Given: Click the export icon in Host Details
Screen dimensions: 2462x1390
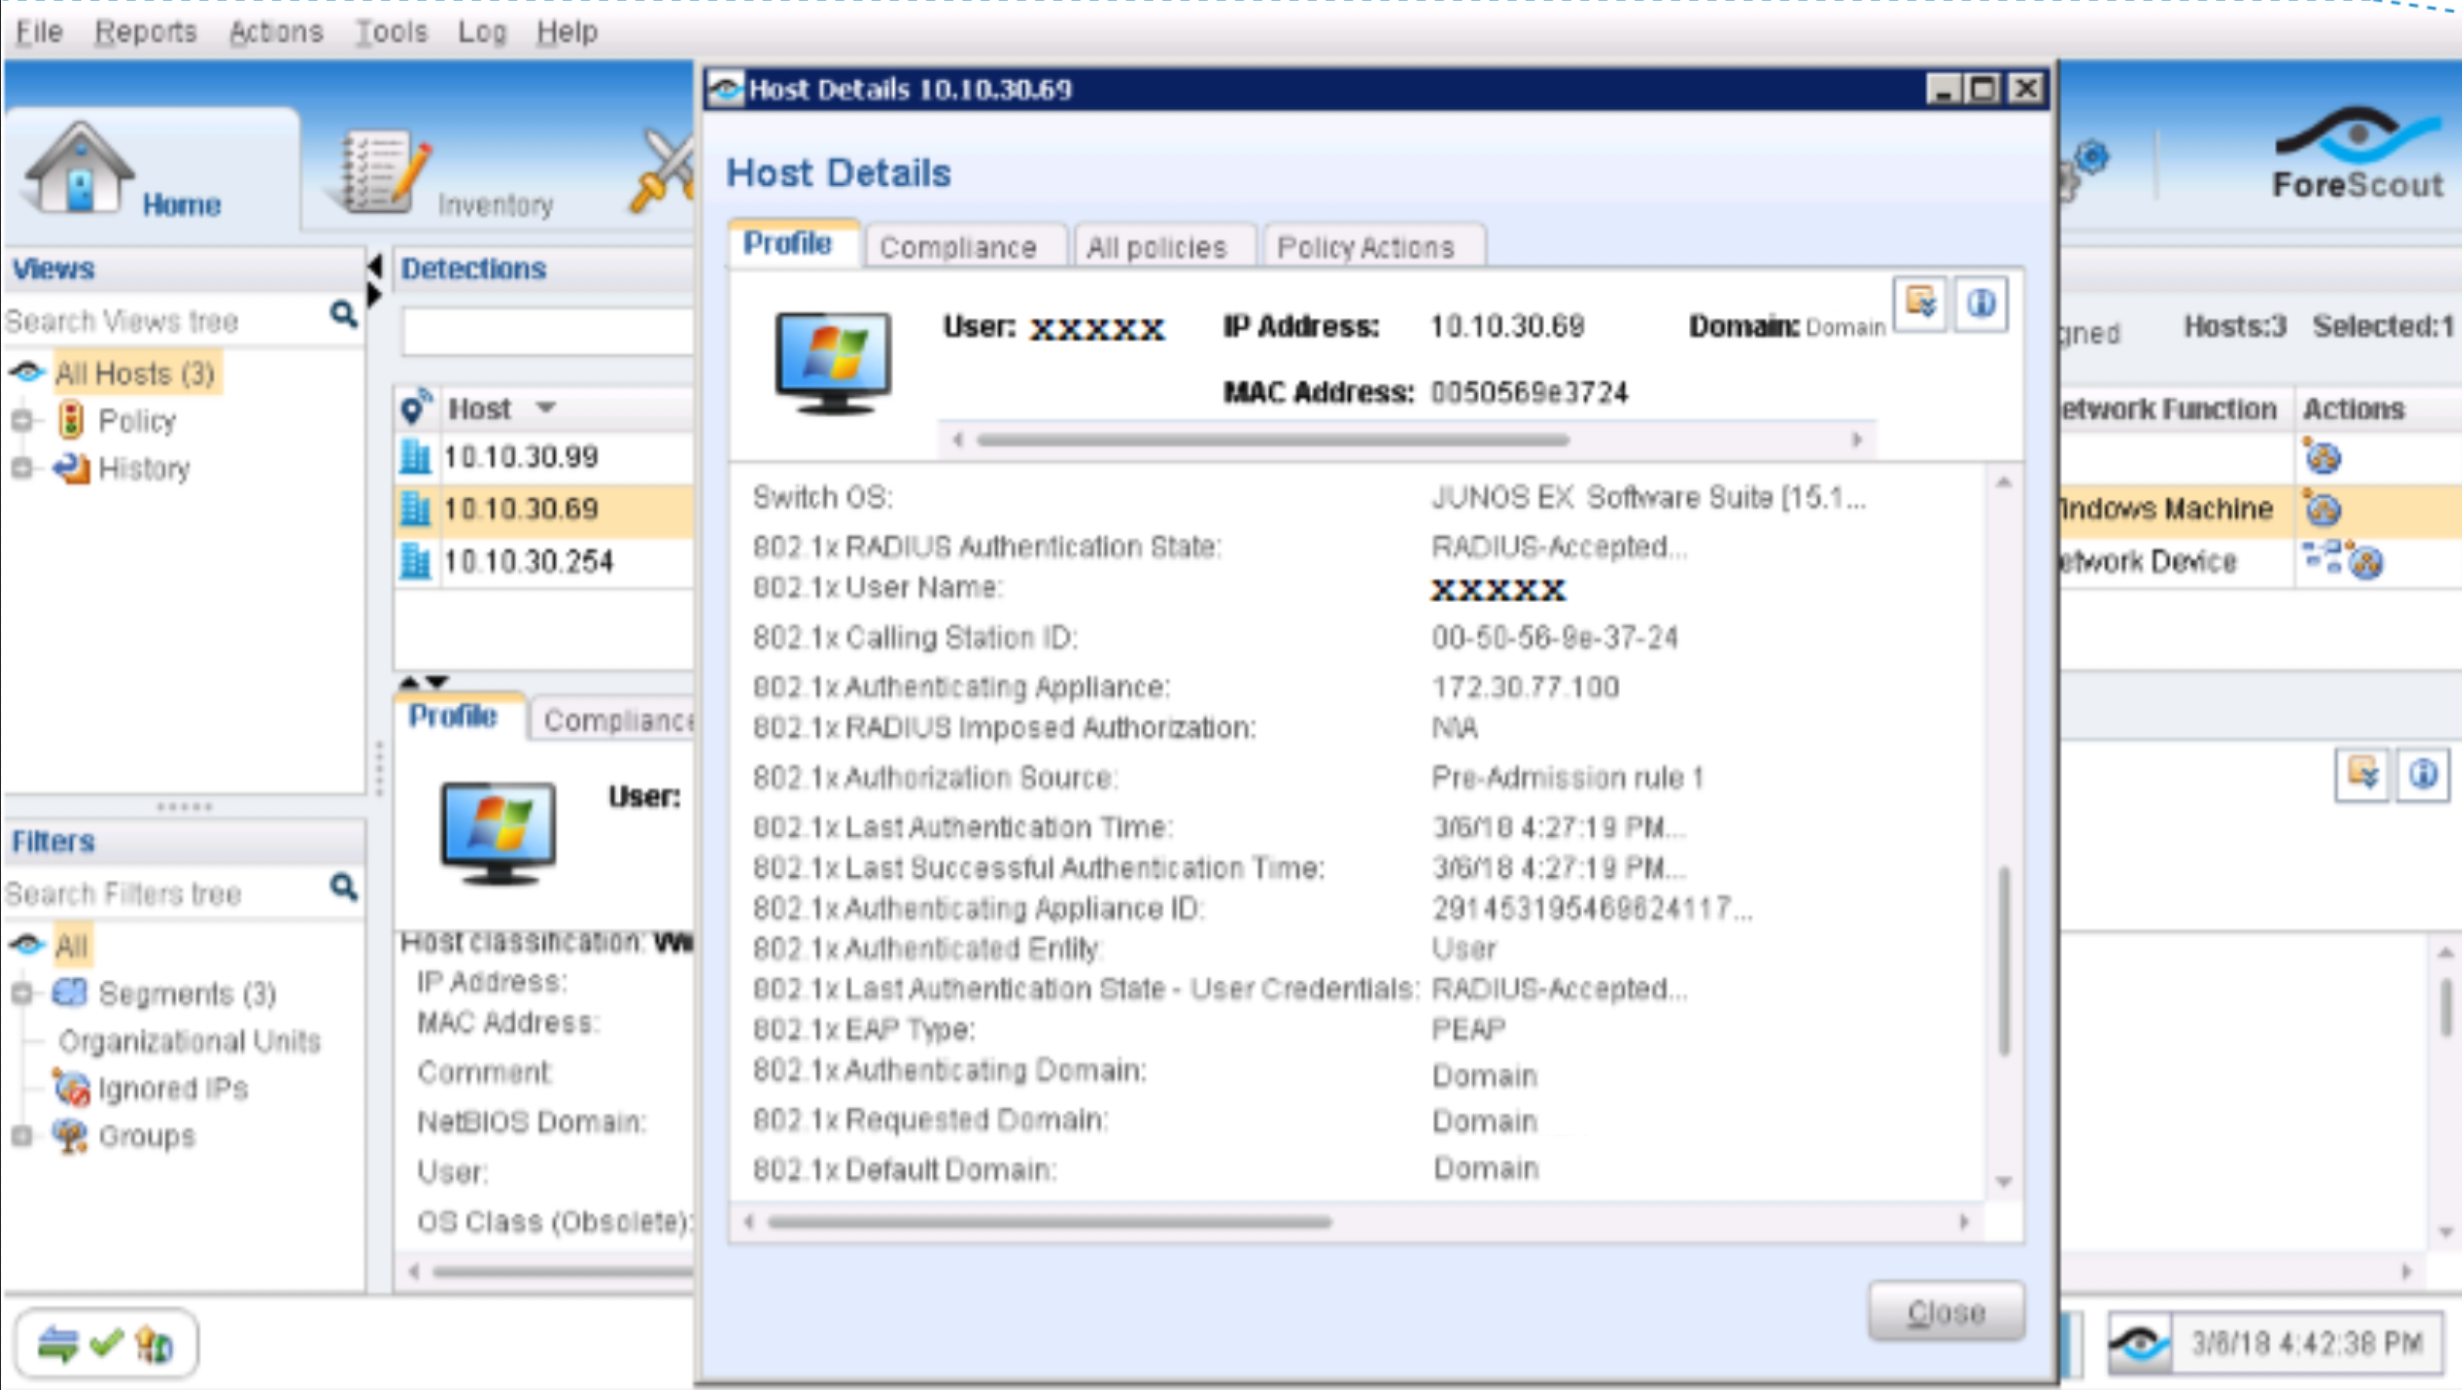Looking at the screenshot, I should (x=1921, y=302).
